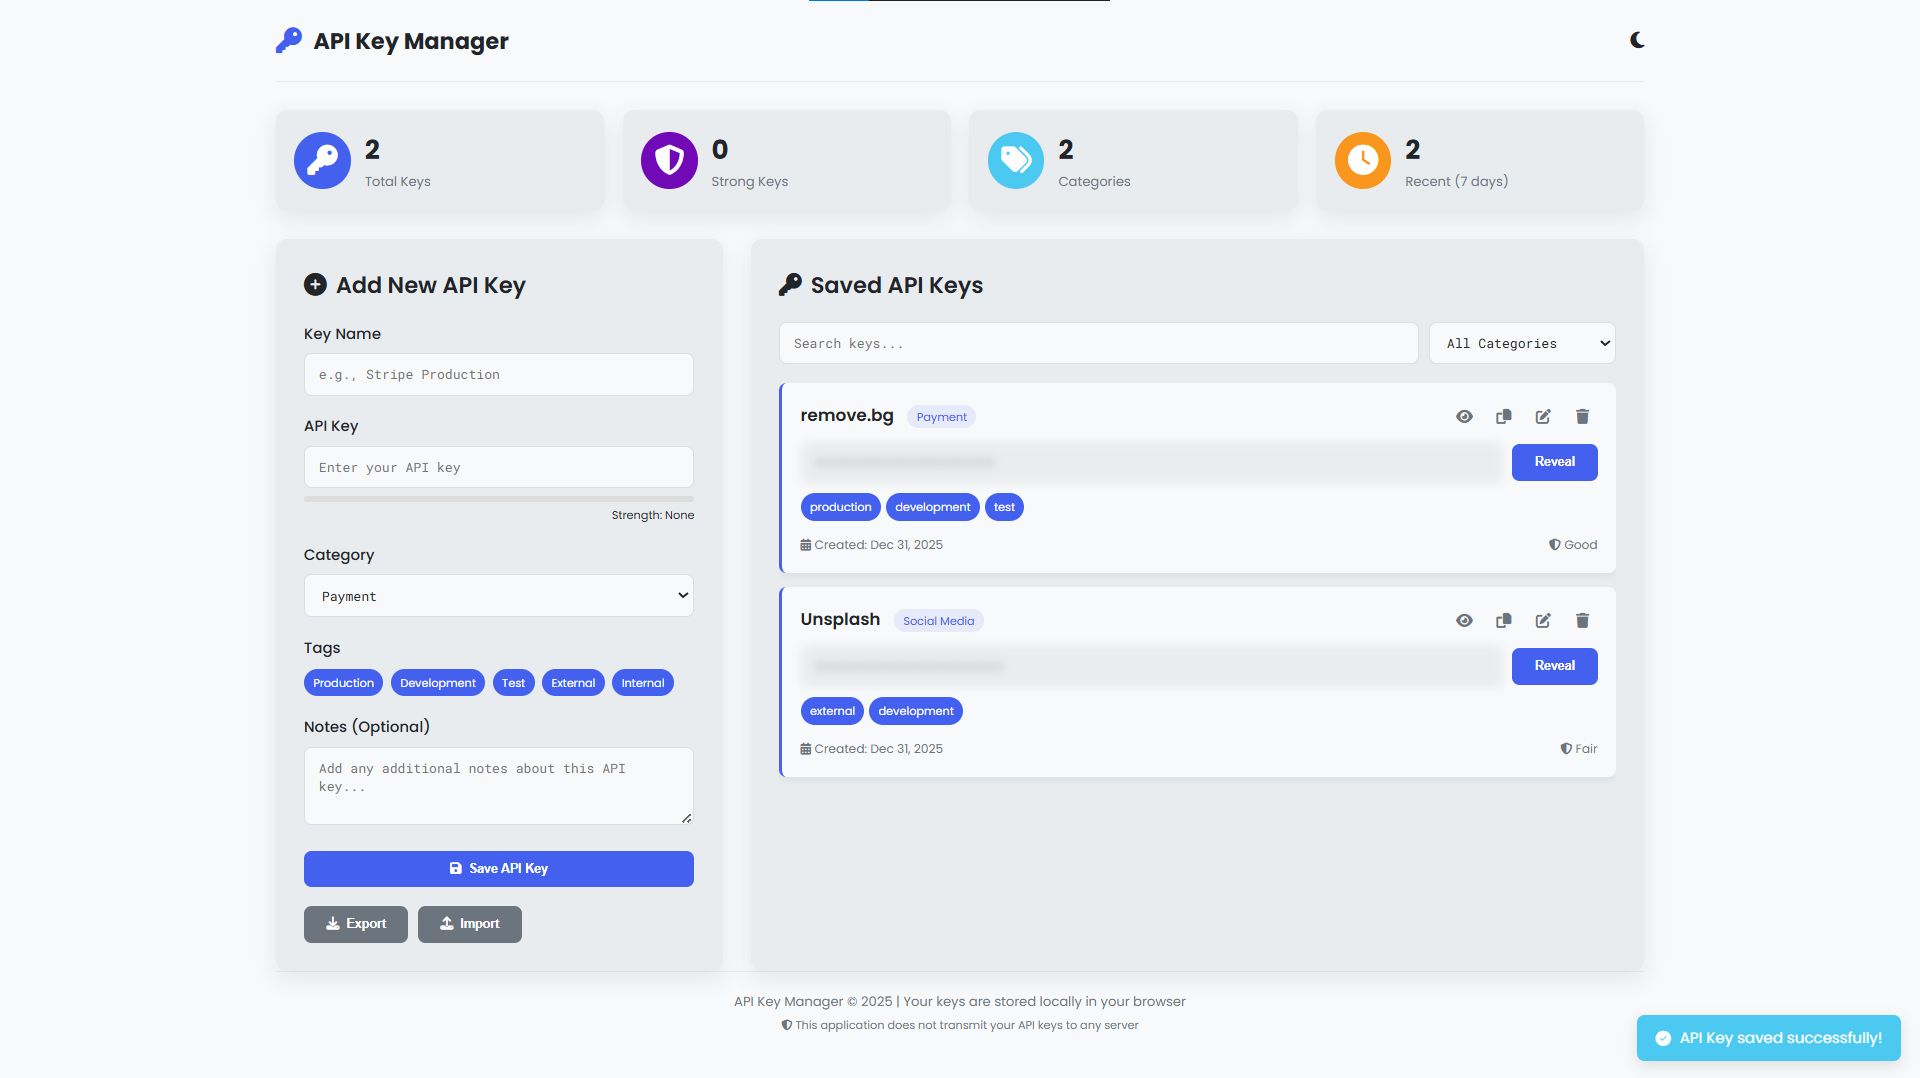Edit the Unsplash key entry
Image resolution: width=1920 pixels, height=1078 pixels.
[1543, 620]
